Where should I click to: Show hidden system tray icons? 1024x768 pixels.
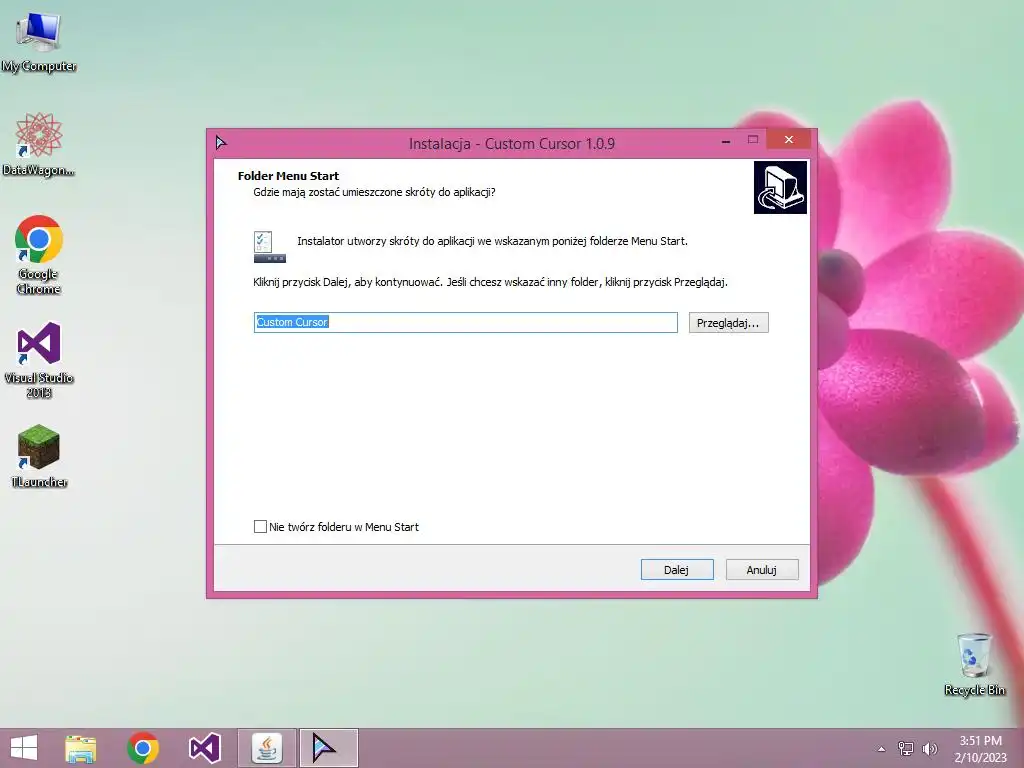(x=882, y=749)
